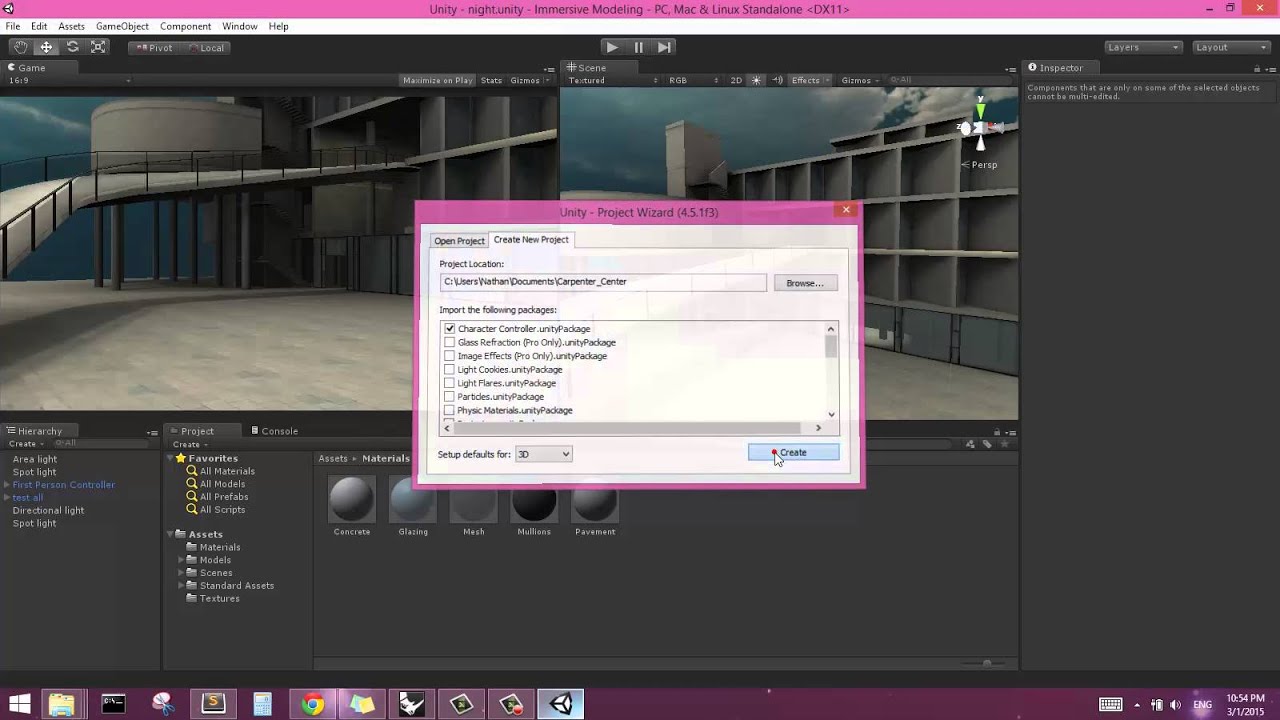1280x720 pixels.
Task: Toggle scene lighting sun icon
Action: point(756,80)
